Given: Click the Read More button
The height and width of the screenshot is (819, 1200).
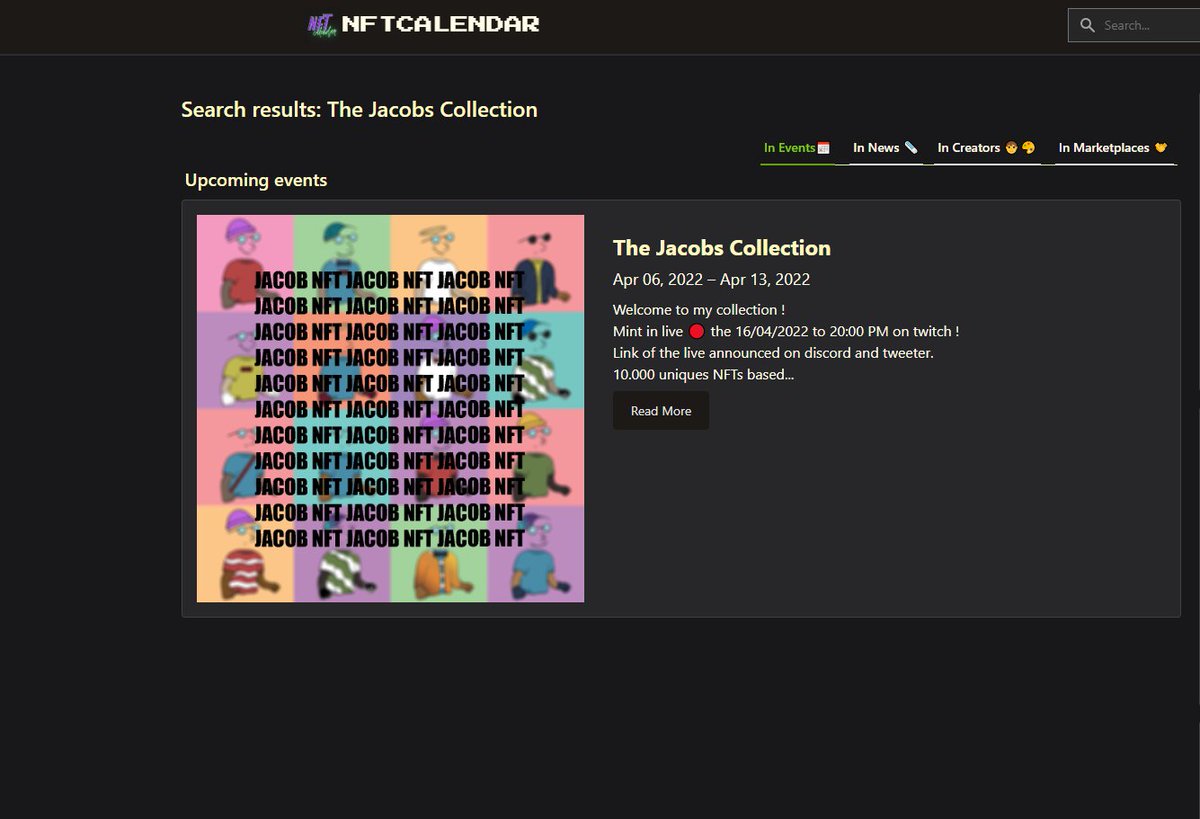Looking at the screenshot, I should click(x=661, y=411).
